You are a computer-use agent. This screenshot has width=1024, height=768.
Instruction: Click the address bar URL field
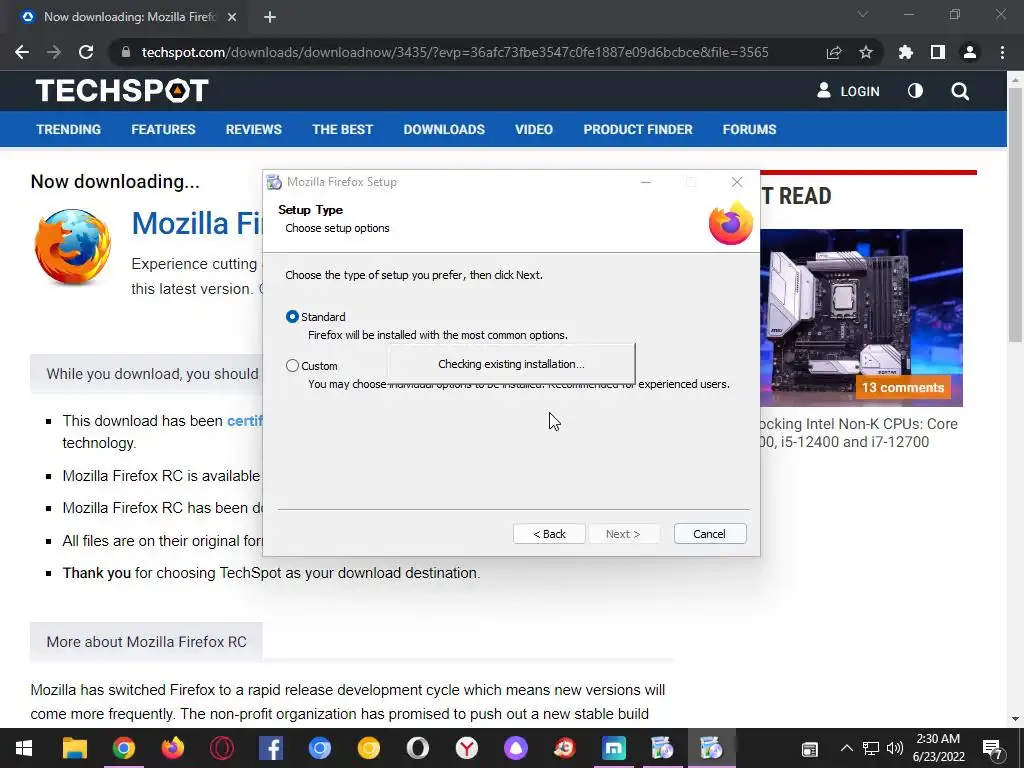click(x=455, y=52)
